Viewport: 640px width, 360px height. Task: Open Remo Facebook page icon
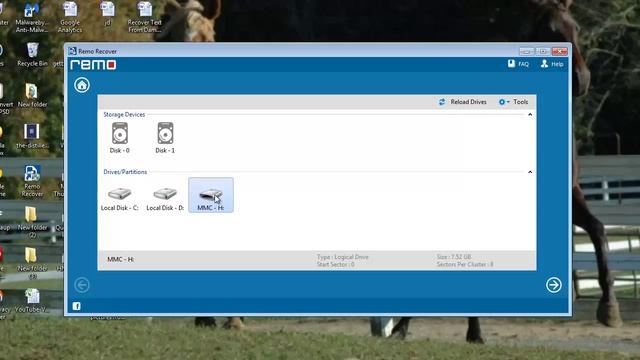[x=76, y=306]
